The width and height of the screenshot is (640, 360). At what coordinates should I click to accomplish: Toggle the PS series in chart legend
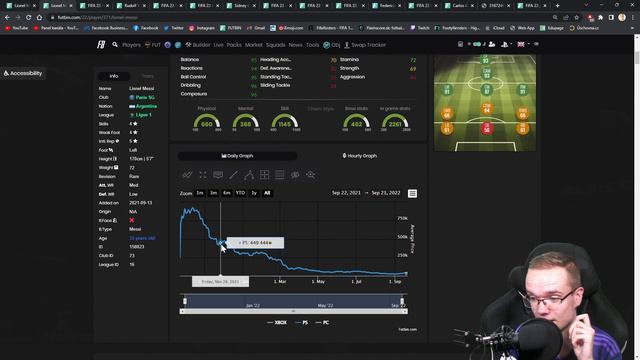pyautogui.click(x=301, y=322)
